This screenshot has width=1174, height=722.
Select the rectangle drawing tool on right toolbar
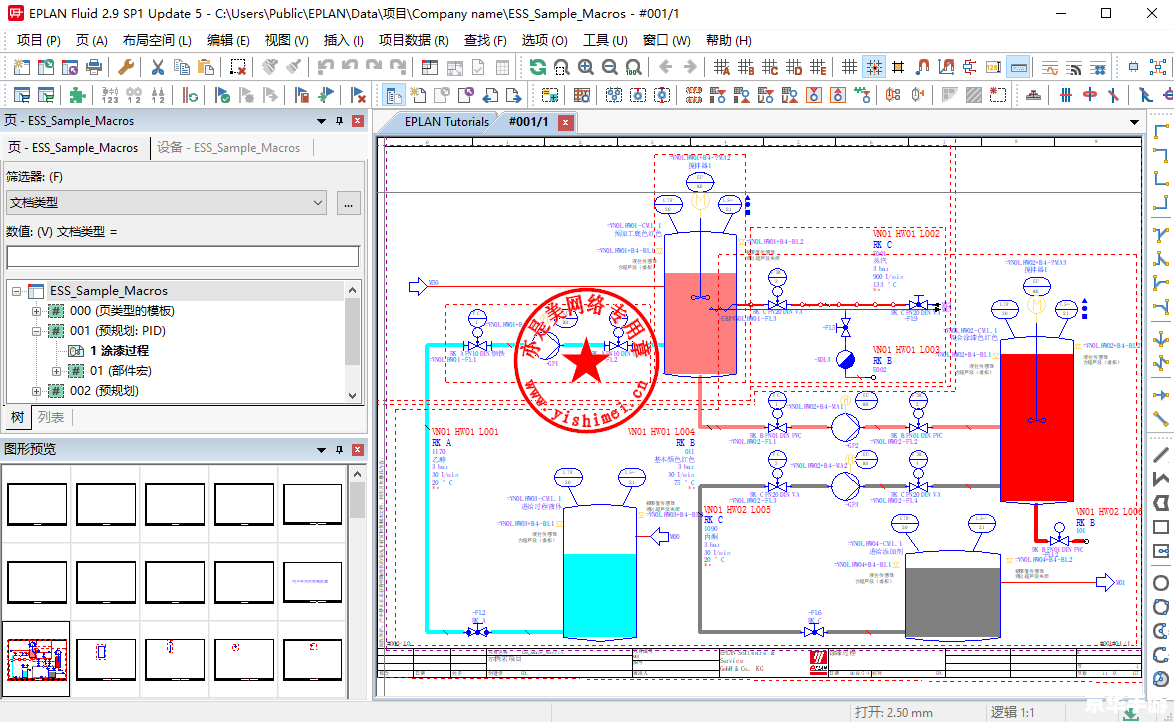[x=1161, y=527]
